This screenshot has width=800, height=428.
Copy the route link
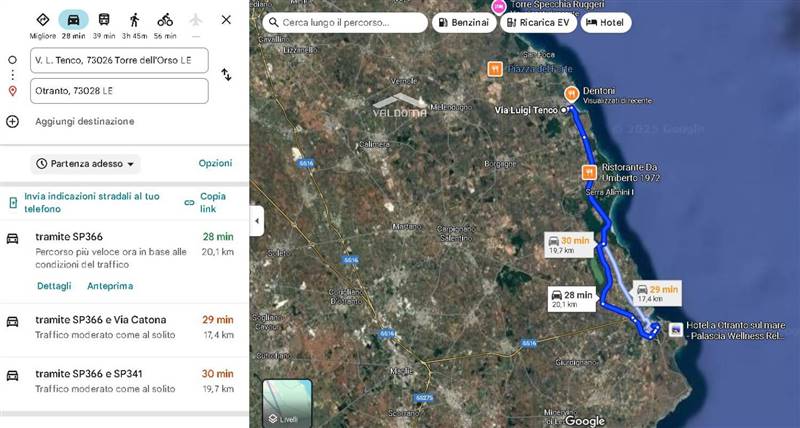click(x=212, y=202)
